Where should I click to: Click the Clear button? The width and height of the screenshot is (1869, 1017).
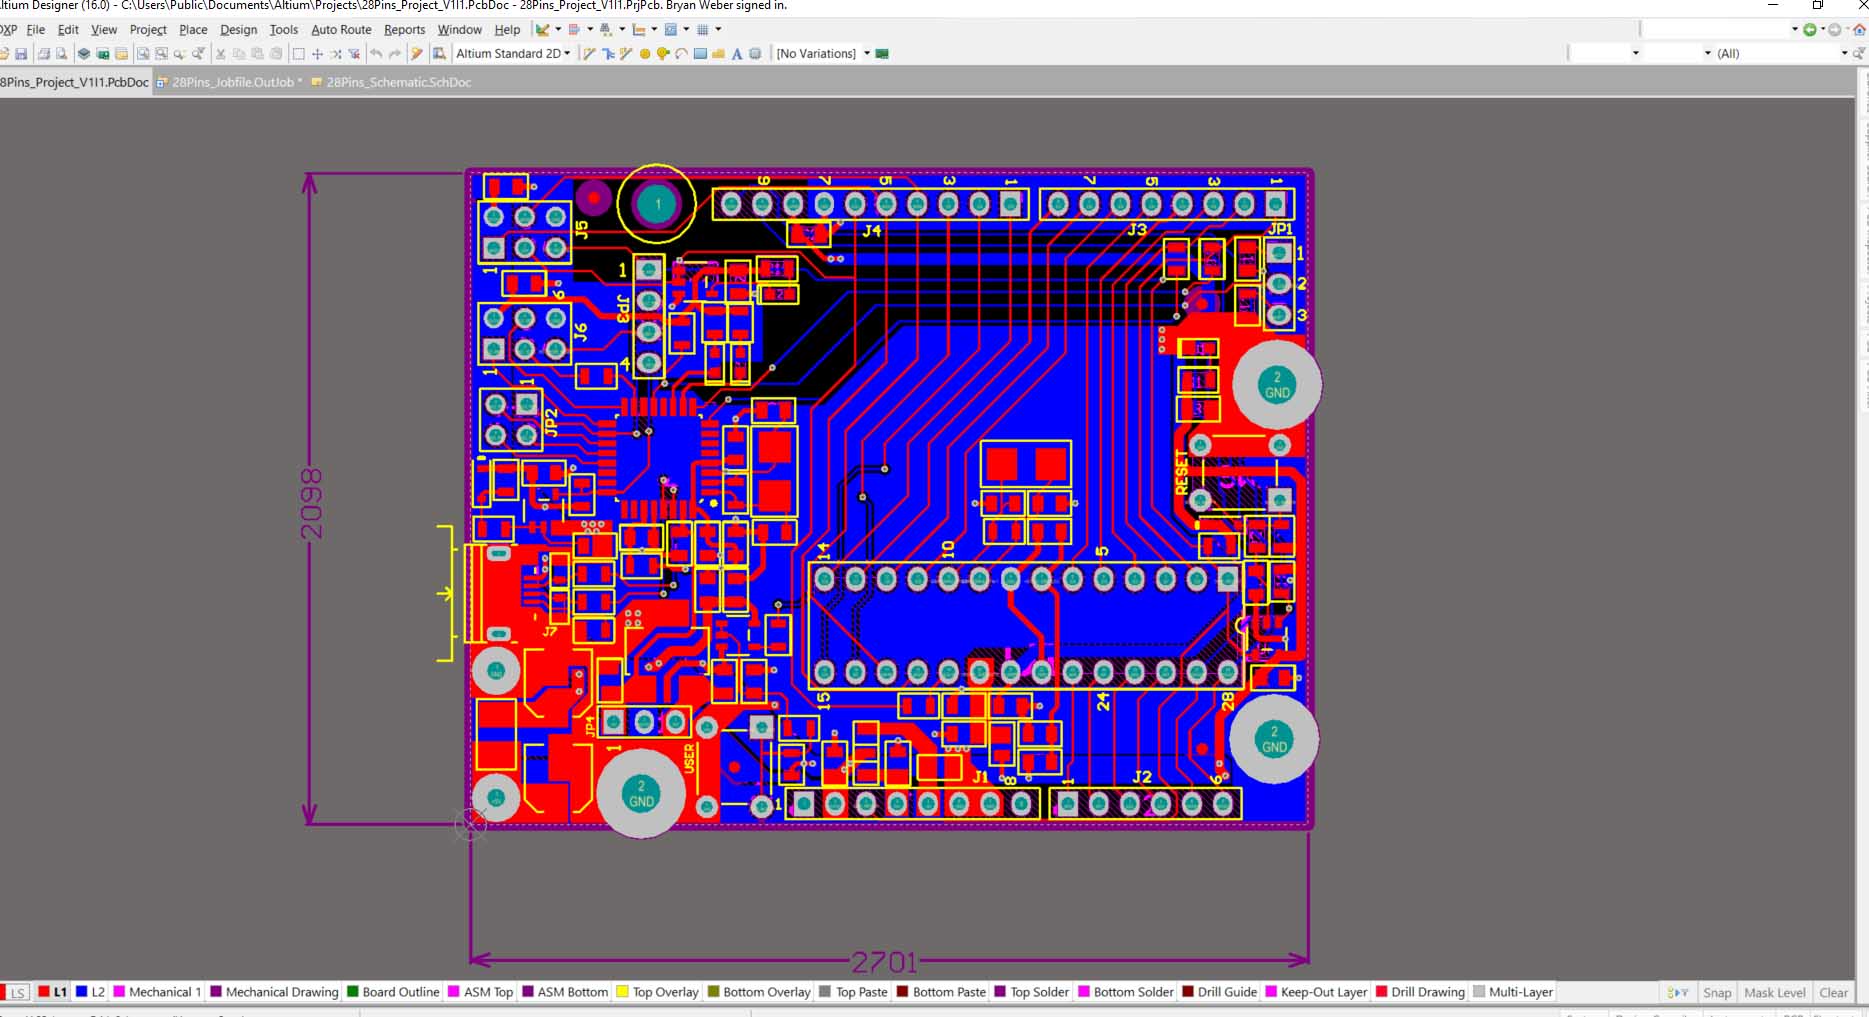[x=1833, y=992]
